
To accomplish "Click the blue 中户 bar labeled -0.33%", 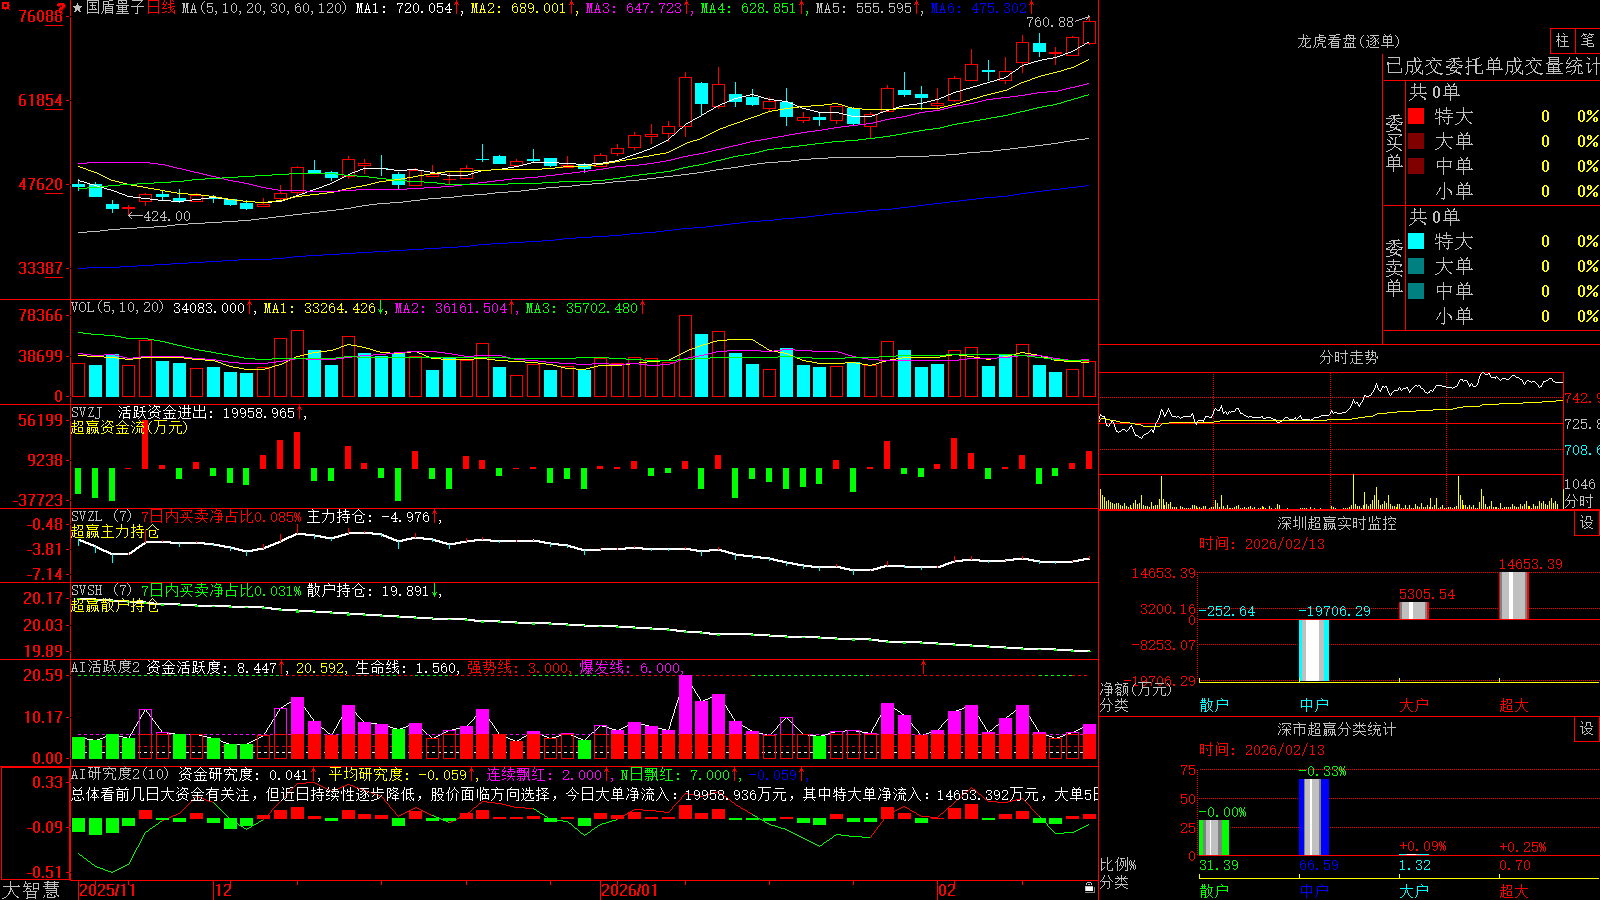I will coord(1314,817).
